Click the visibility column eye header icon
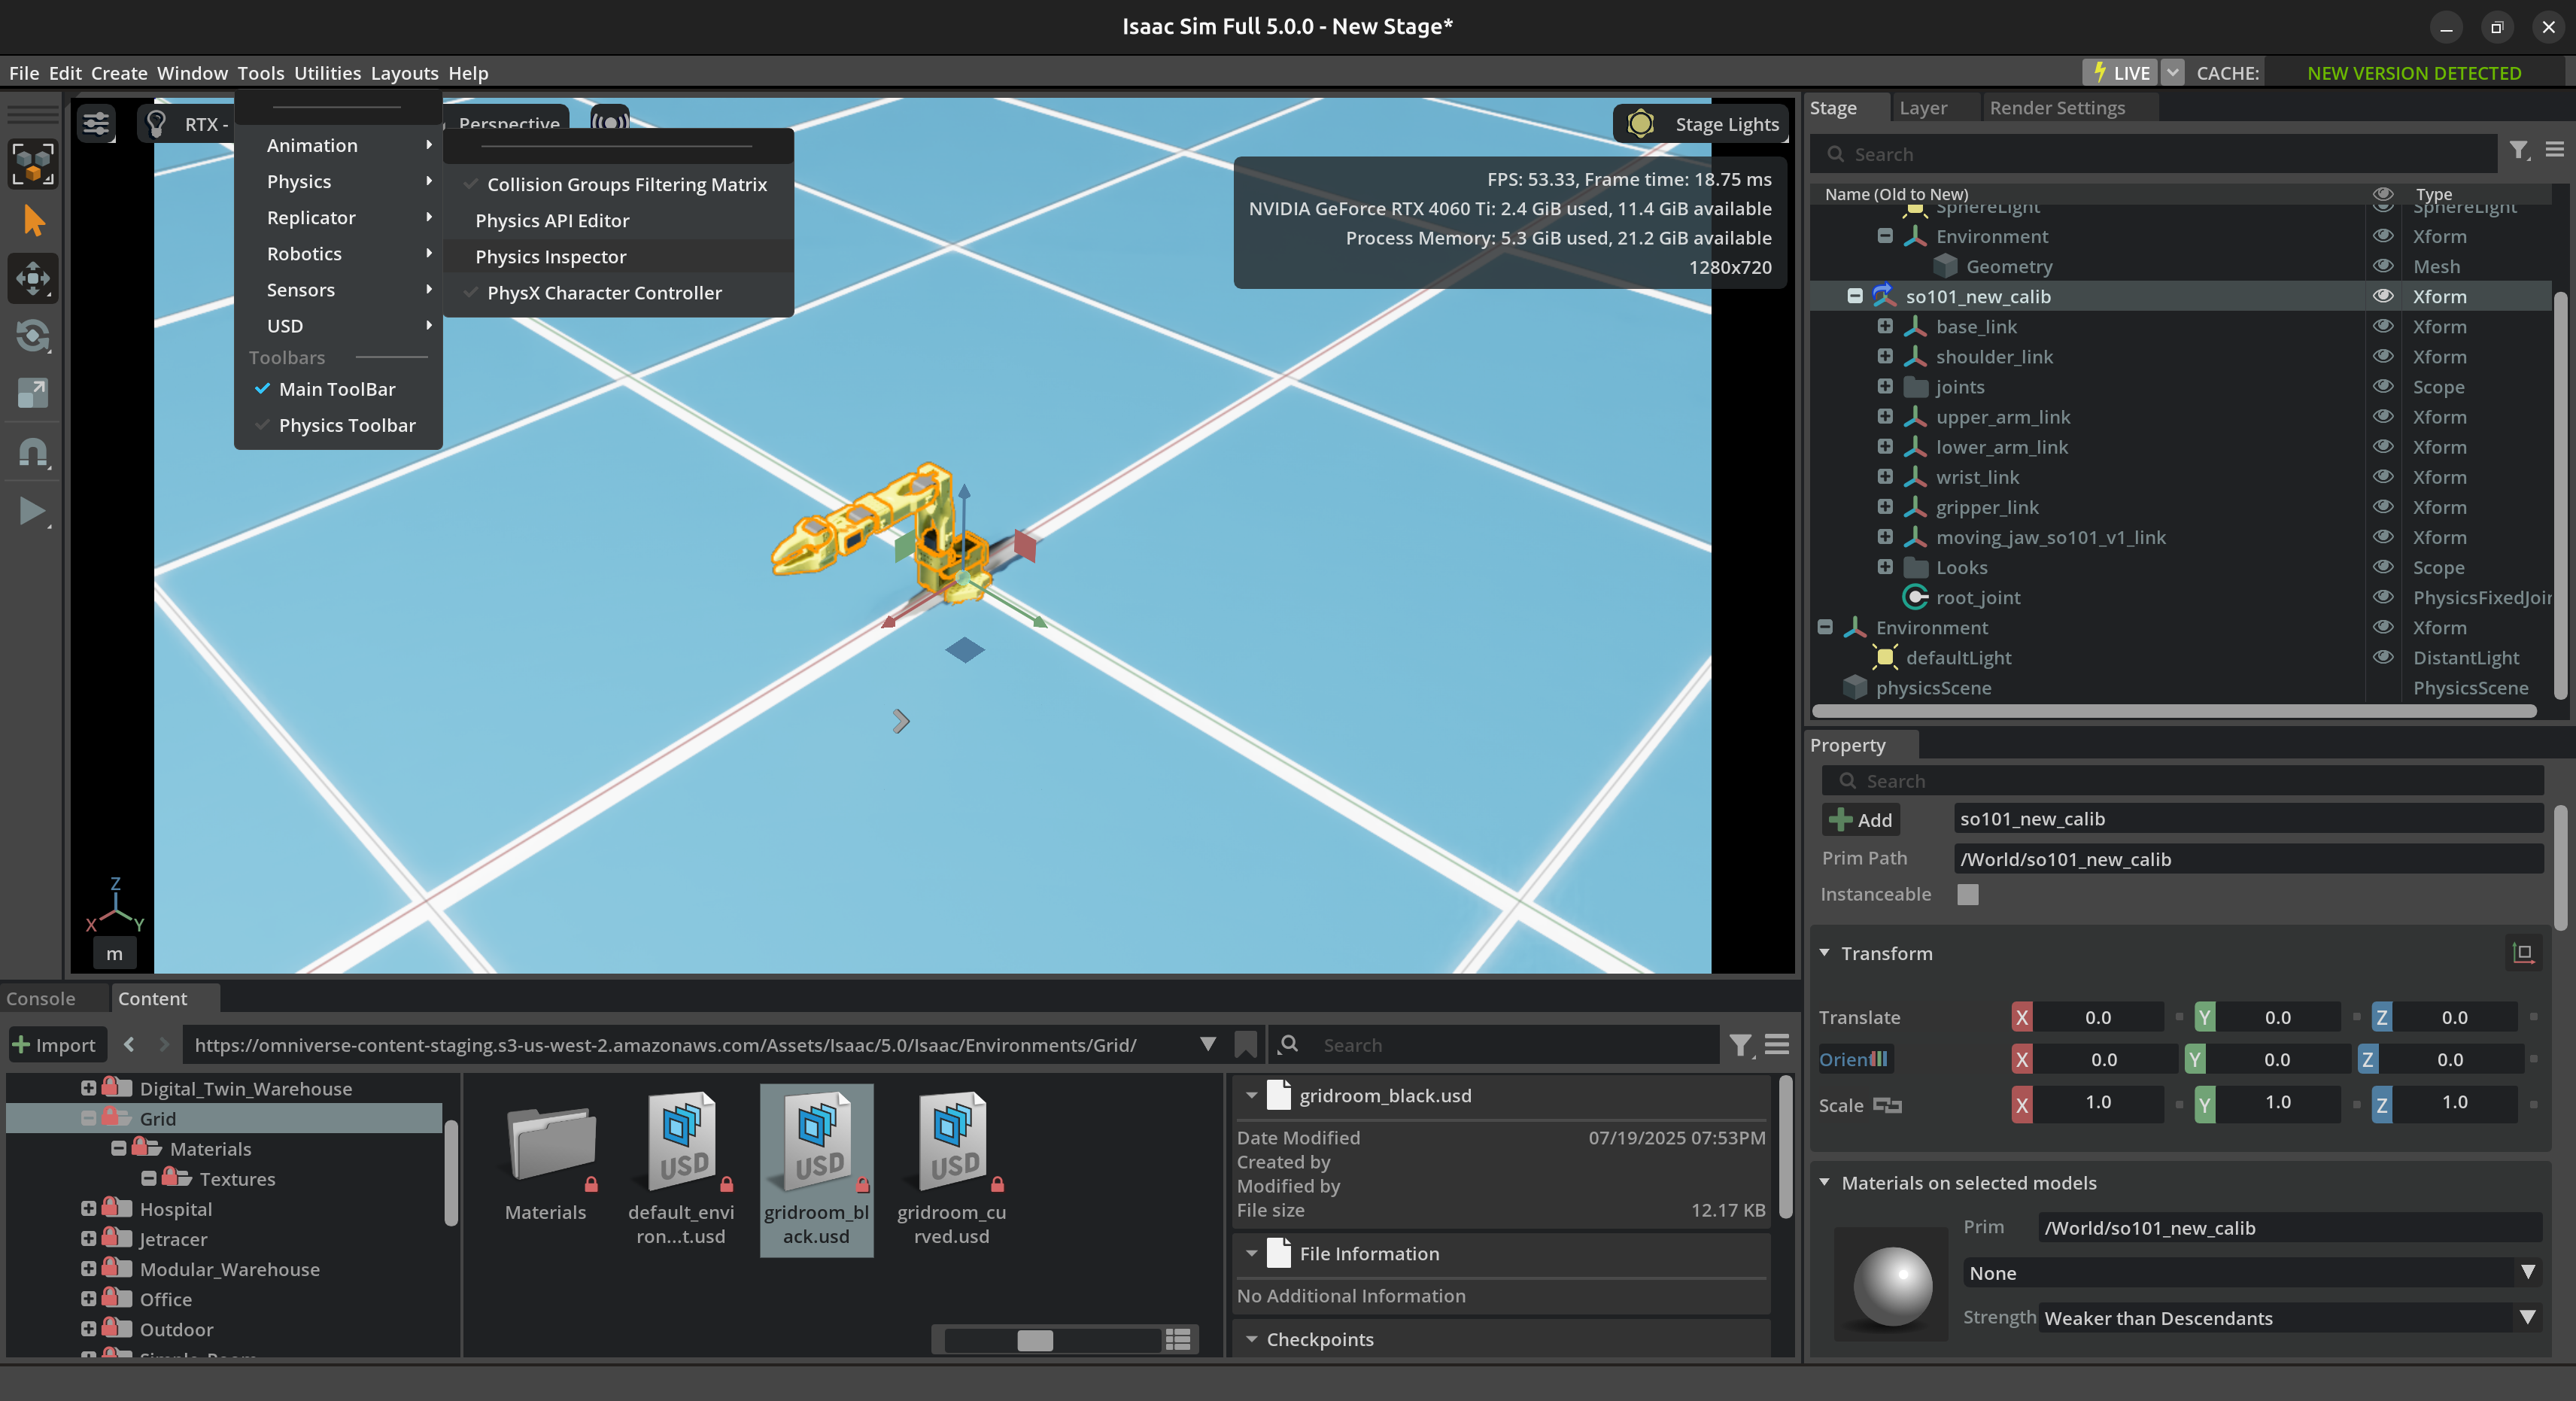The width and height of the screenshot is (2576, 1401). point(2384,193)
